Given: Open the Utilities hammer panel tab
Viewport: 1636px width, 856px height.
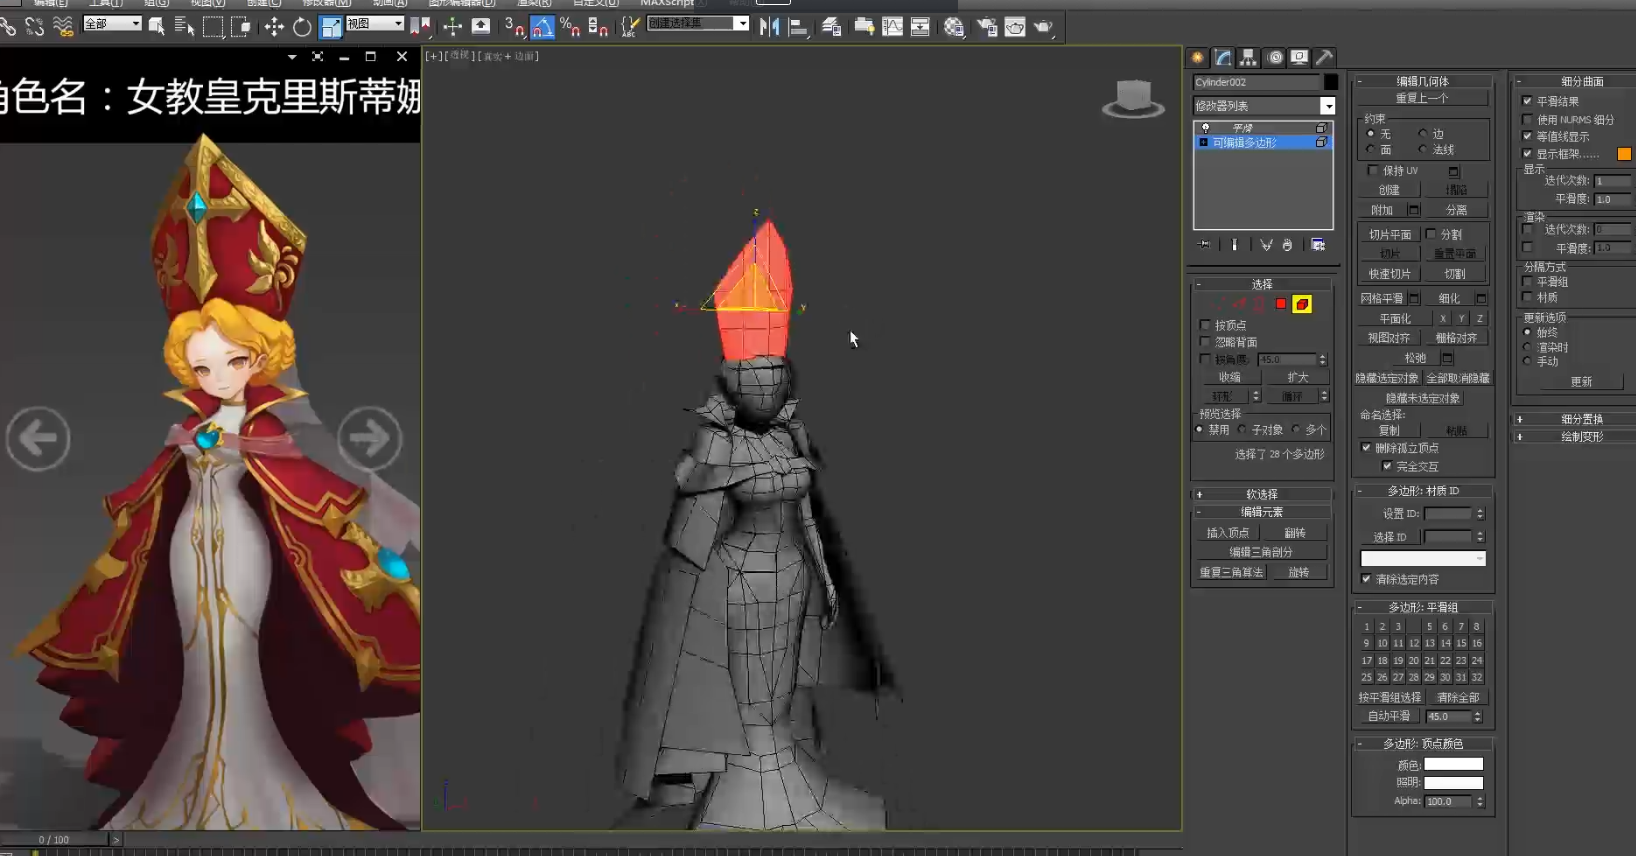Looking at the screenshot, I should point(1324,57).
